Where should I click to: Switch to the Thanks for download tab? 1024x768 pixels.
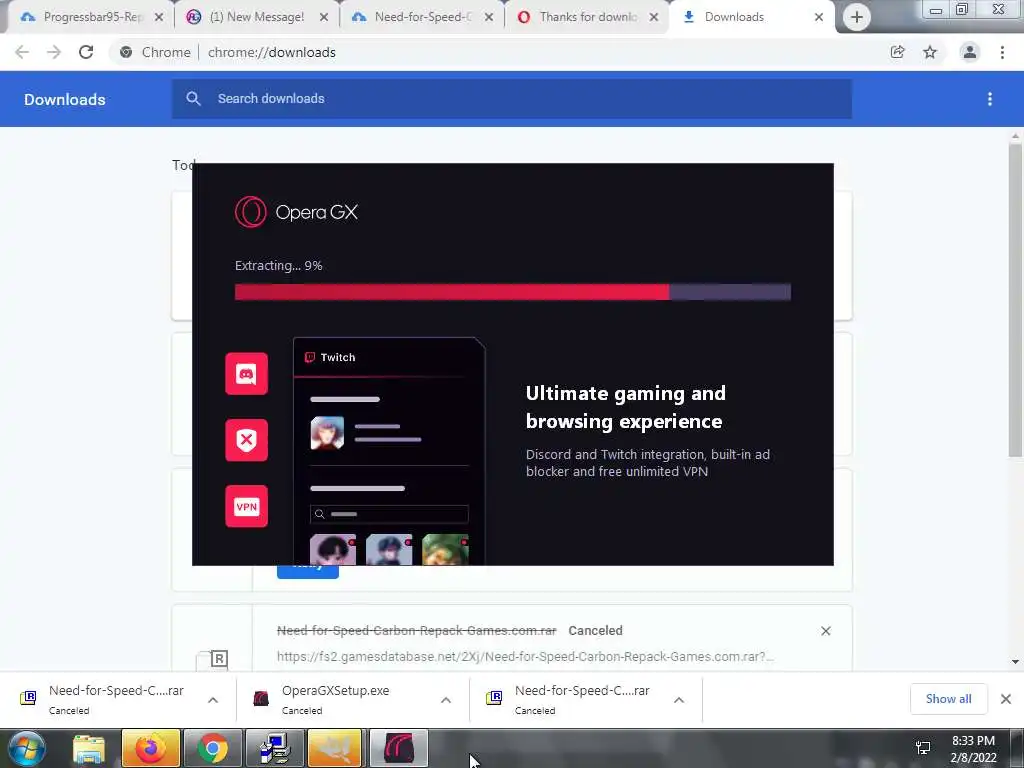point(586,17)
